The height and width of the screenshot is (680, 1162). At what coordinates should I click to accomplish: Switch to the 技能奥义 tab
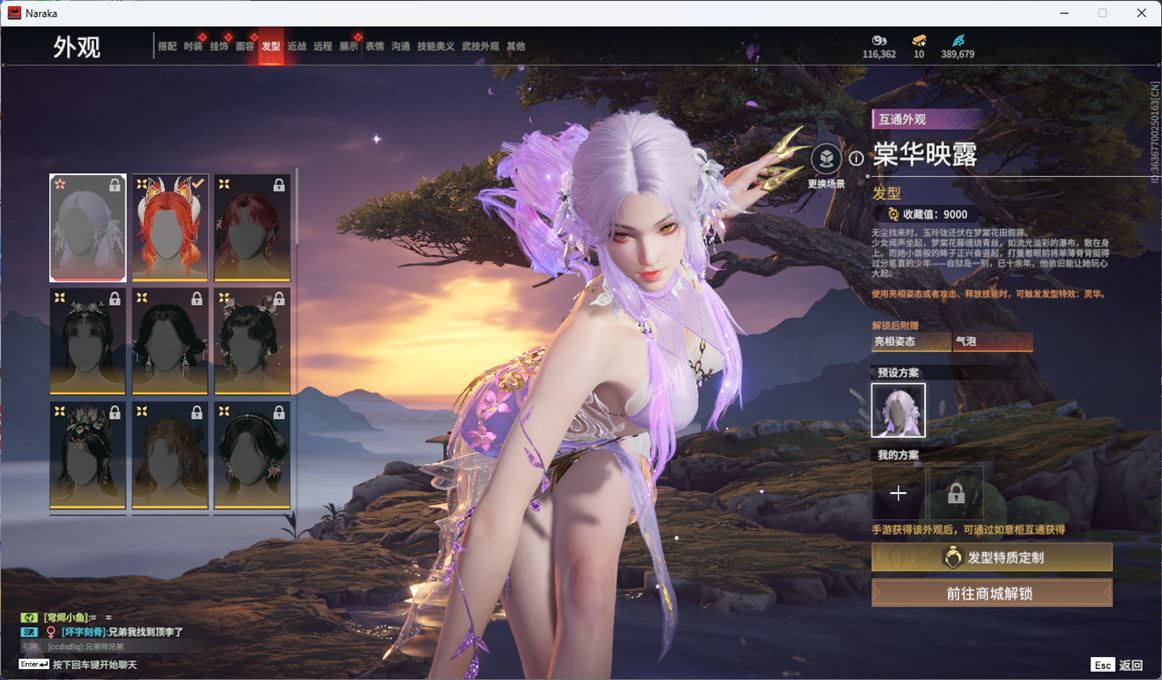pos(436,46)
